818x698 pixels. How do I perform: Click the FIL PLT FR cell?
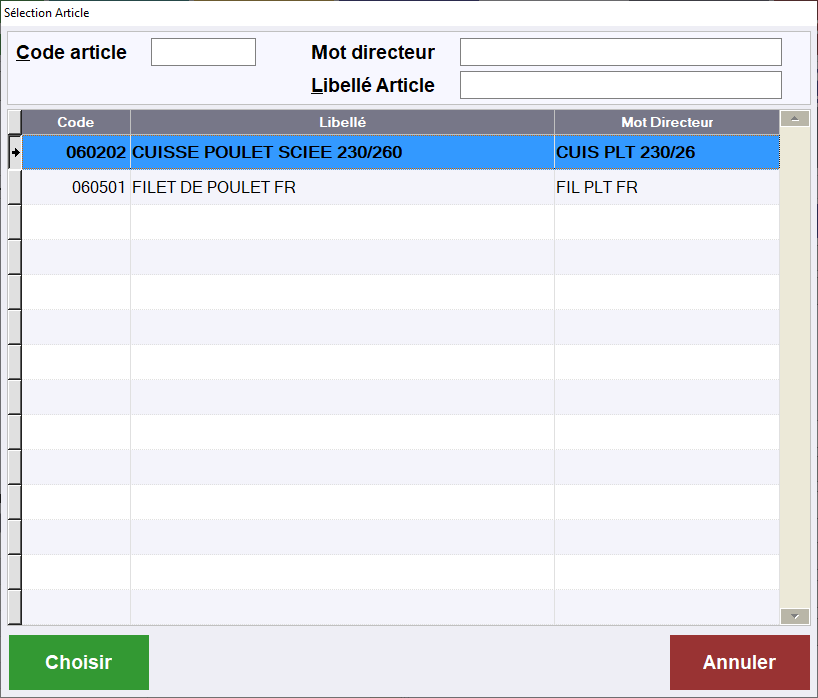(666, 188)
